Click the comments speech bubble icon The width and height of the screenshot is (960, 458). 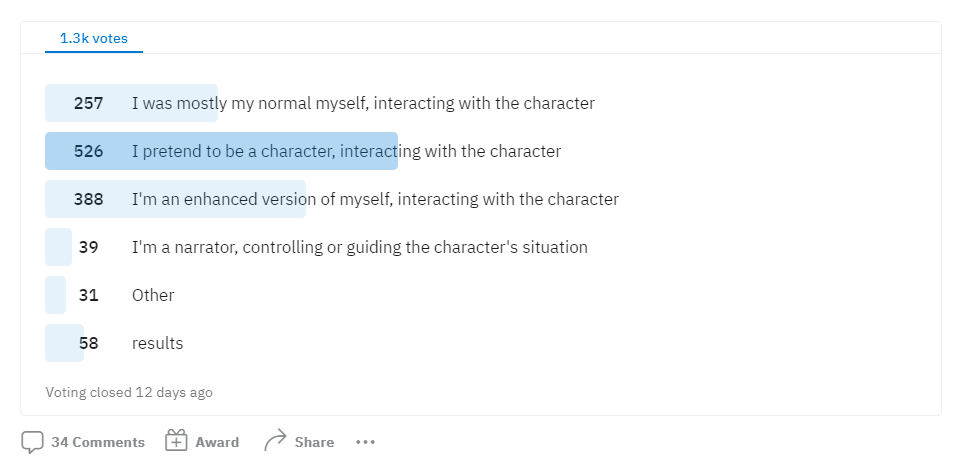pos(32,442)
